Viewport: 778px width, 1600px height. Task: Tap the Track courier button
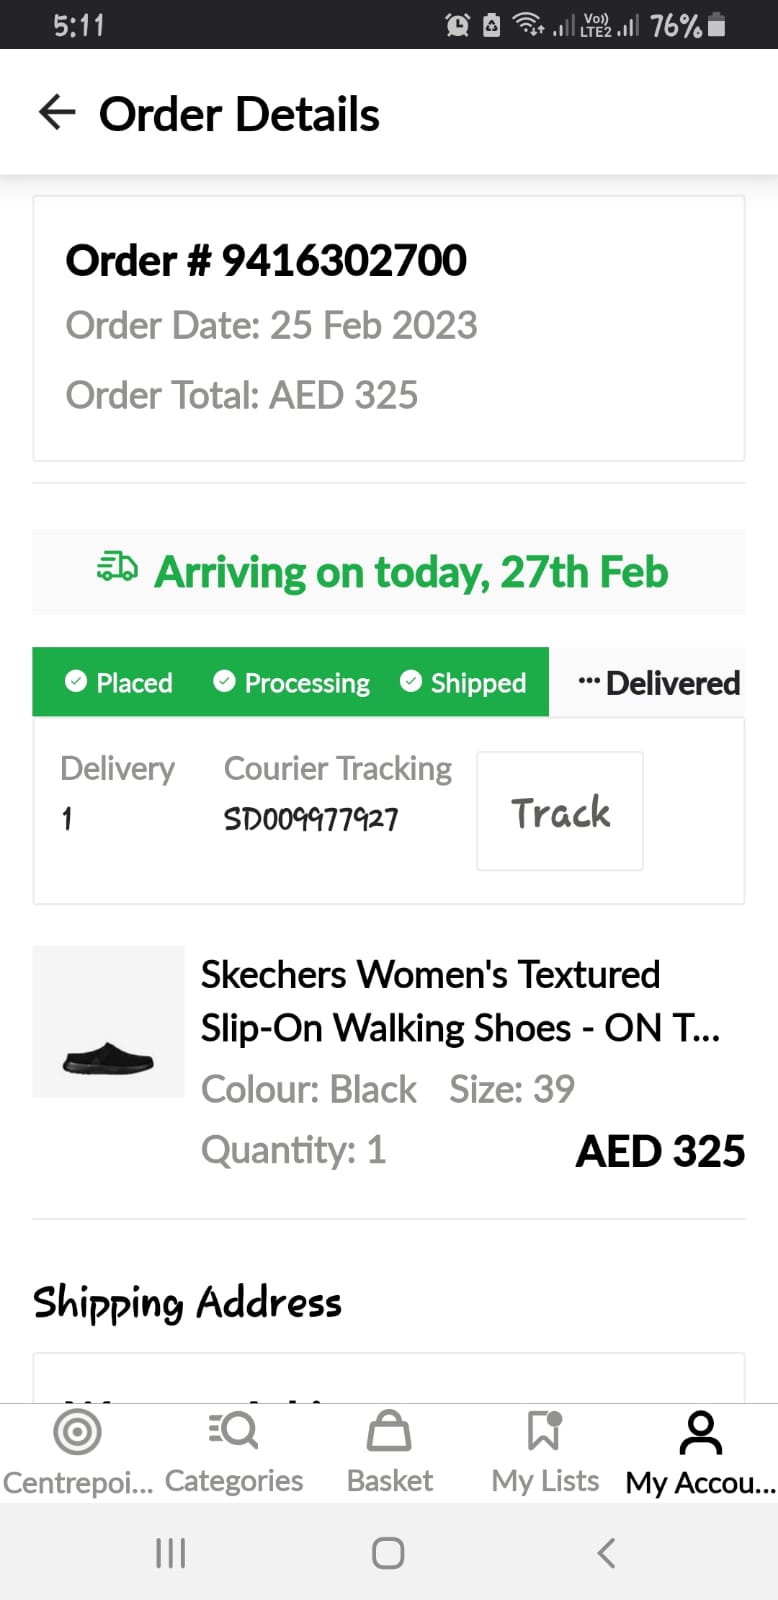click(560, 811)
